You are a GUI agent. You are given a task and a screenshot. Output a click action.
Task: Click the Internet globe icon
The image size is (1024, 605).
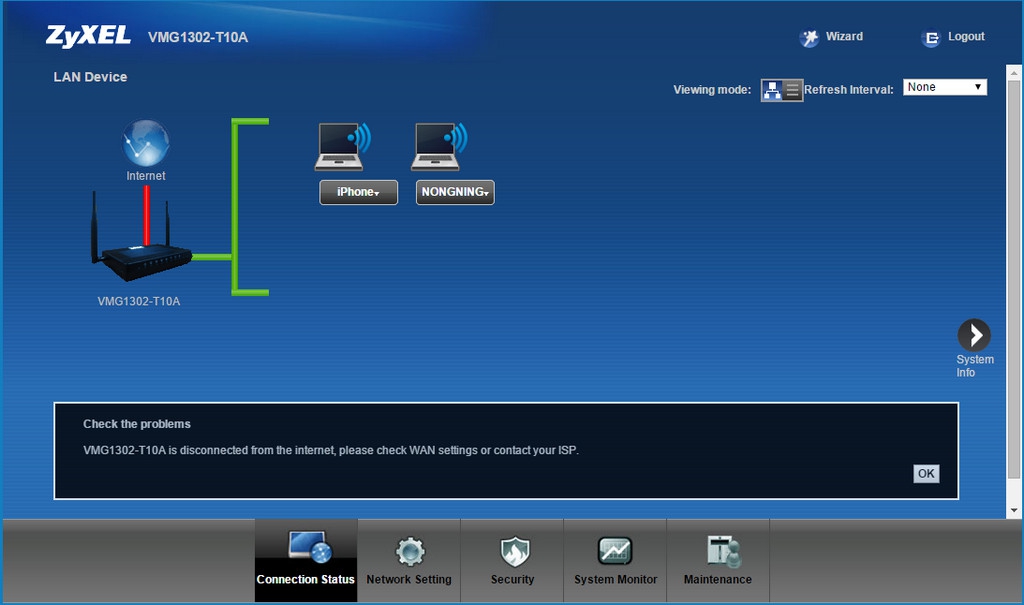tap(146, 143)
